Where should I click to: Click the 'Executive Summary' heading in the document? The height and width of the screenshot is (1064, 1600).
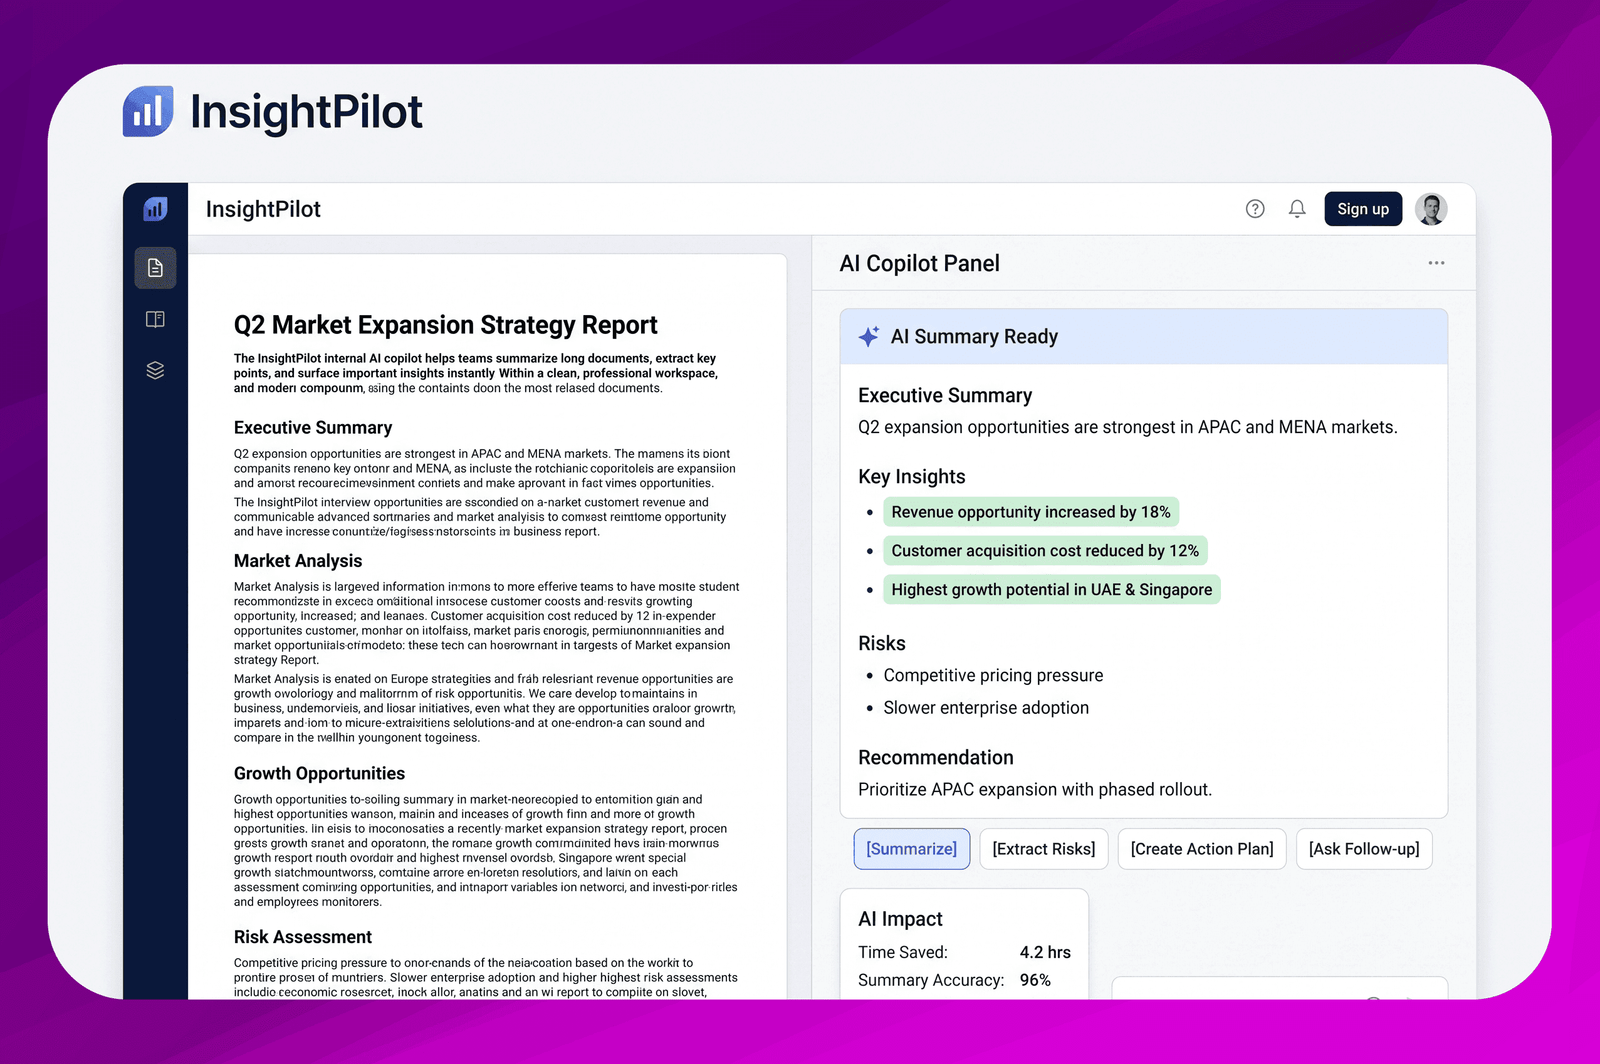(313, 428)
